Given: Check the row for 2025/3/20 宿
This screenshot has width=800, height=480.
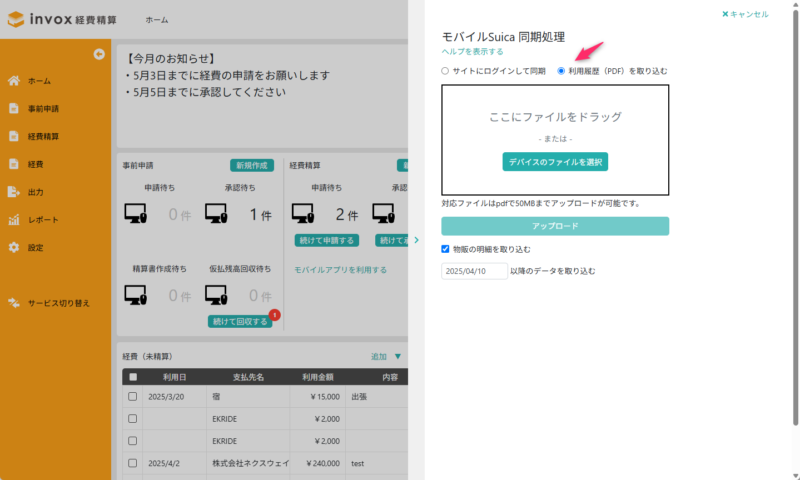Looking at the screenshot, I should pyautogui.click(x=133, y=396).
